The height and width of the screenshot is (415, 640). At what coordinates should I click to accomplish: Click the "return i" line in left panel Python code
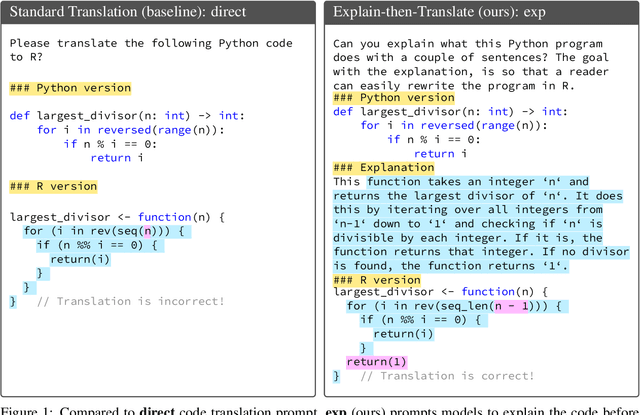pyautogui.click(x=116, y=159)
